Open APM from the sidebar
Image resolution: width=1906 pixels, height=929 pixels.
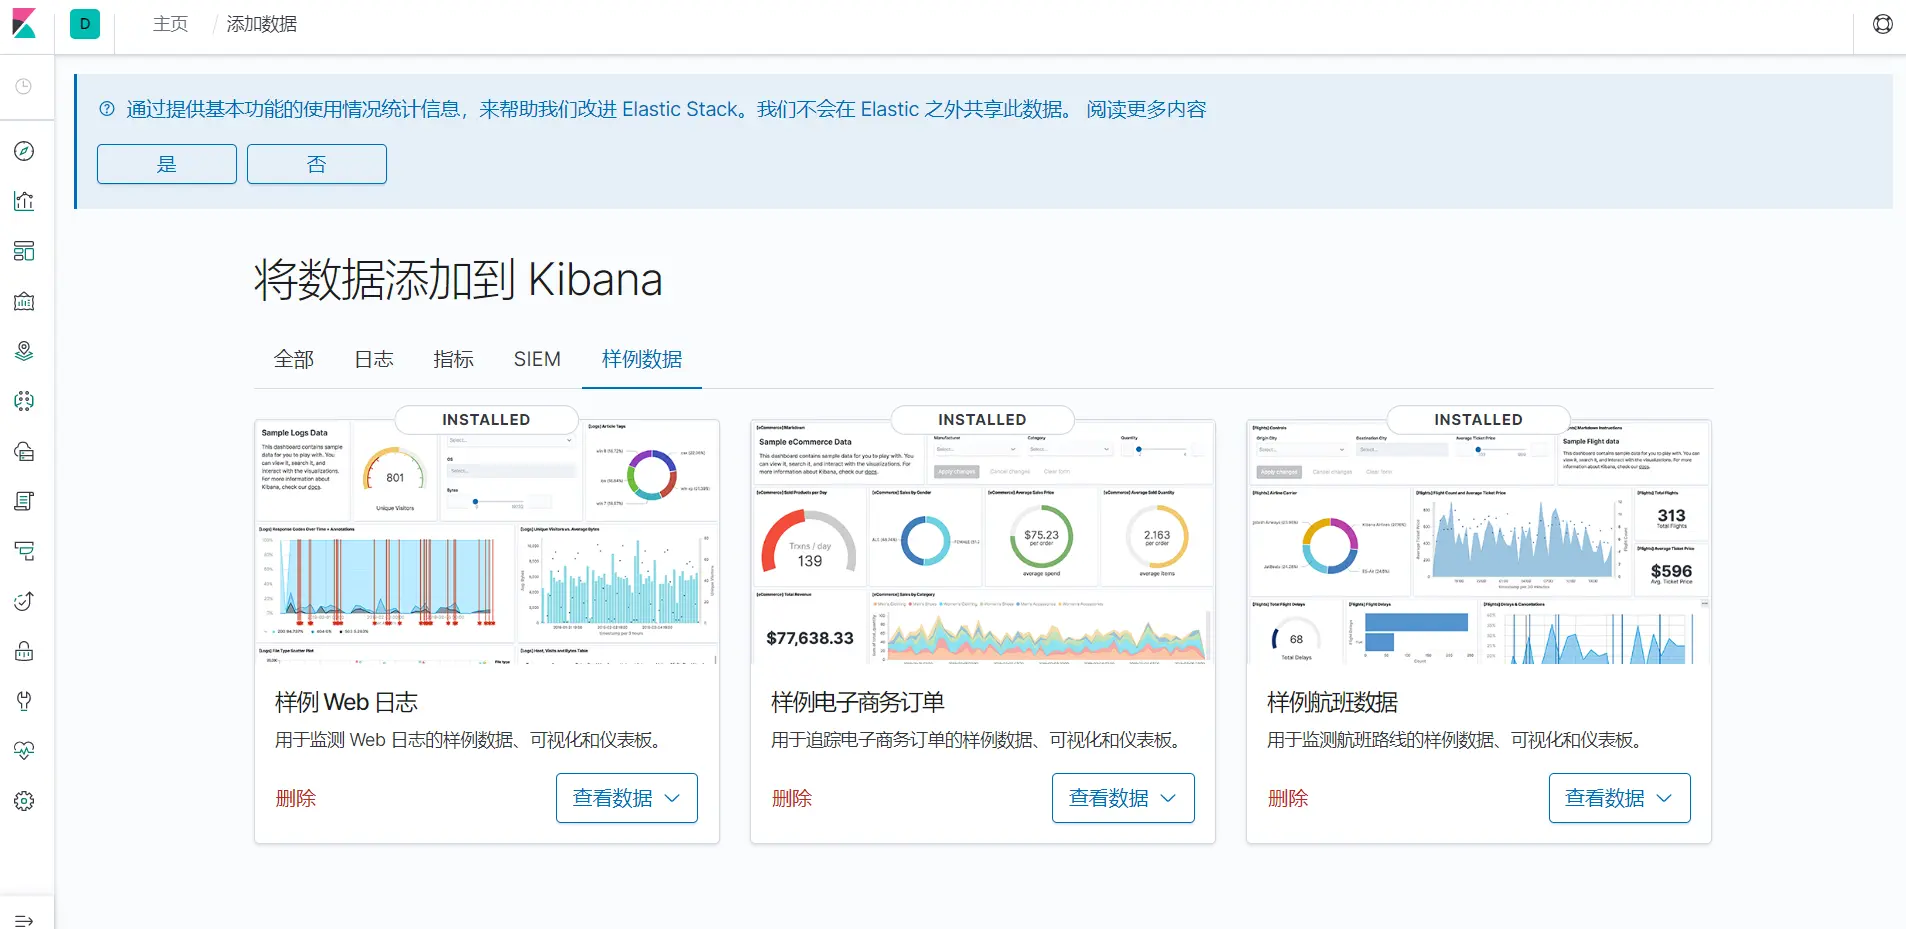(x=24, y=551)
